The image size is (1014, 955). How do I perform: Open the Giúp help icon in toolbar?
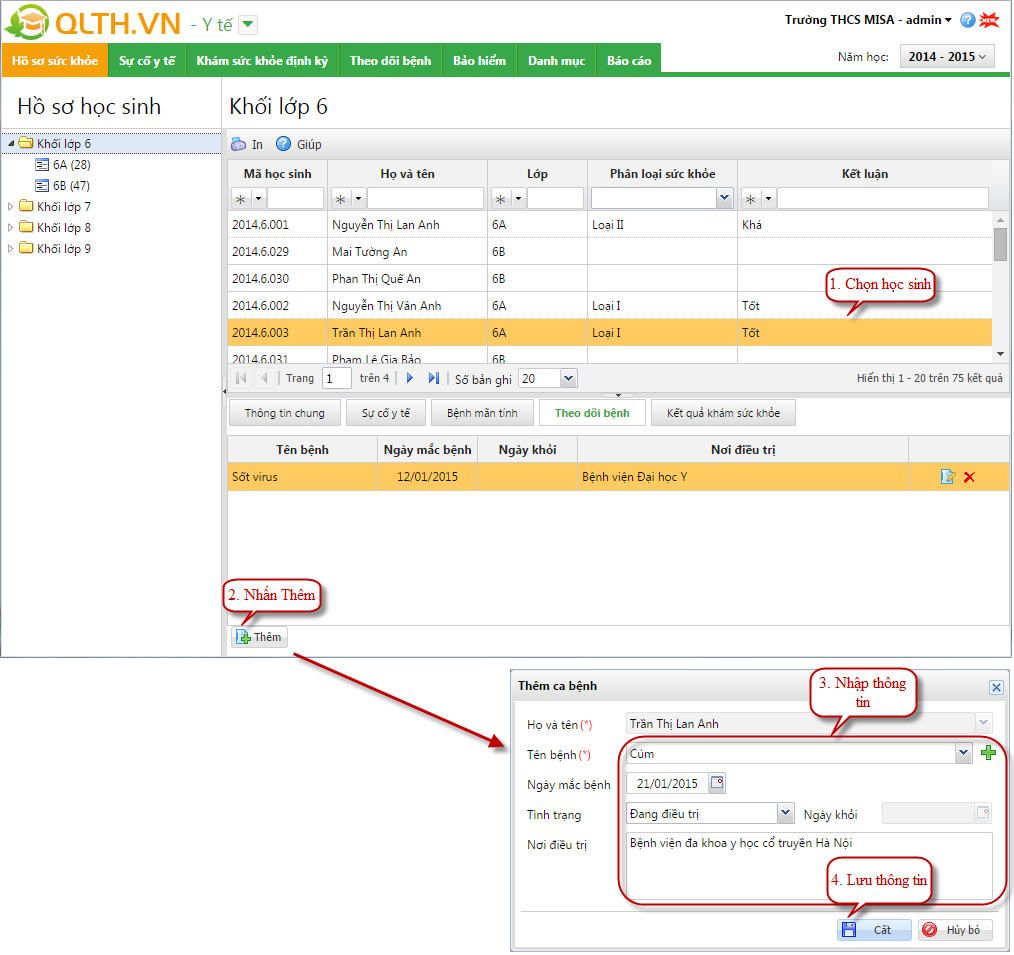[x=283, y=144]
